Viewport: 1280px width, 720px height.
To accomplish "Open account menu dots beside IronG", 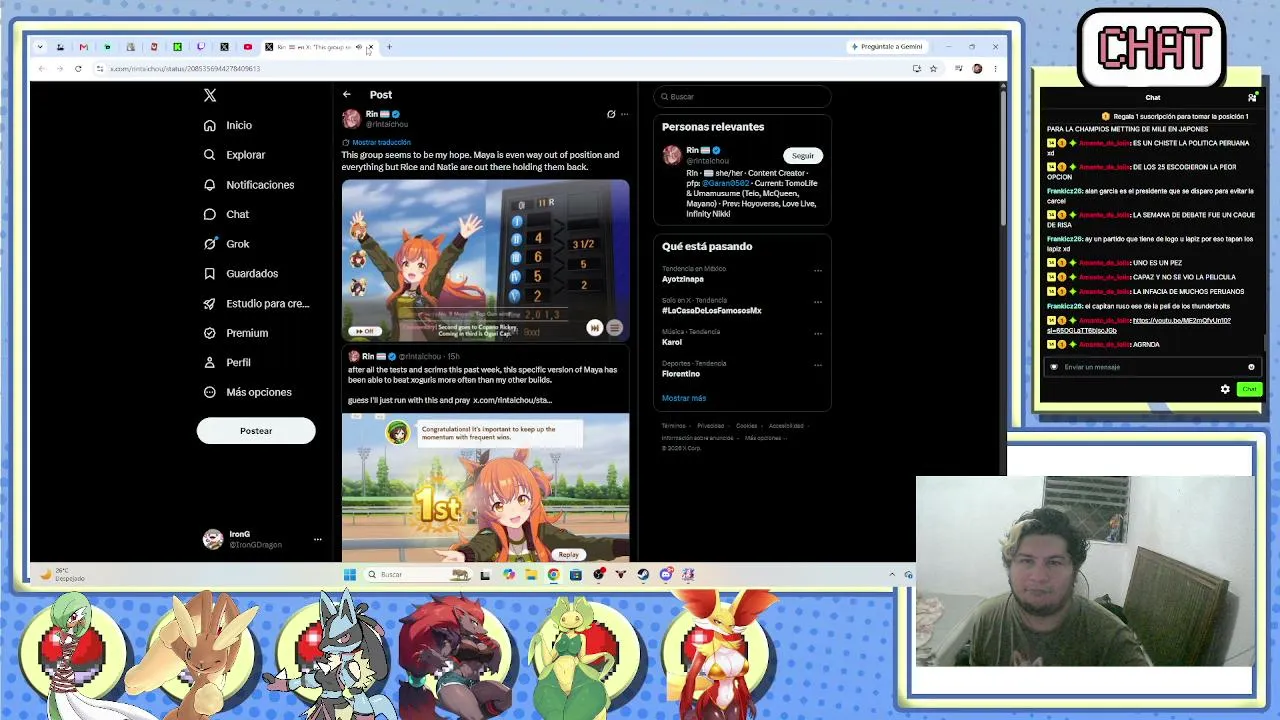I will coord(318,539).
